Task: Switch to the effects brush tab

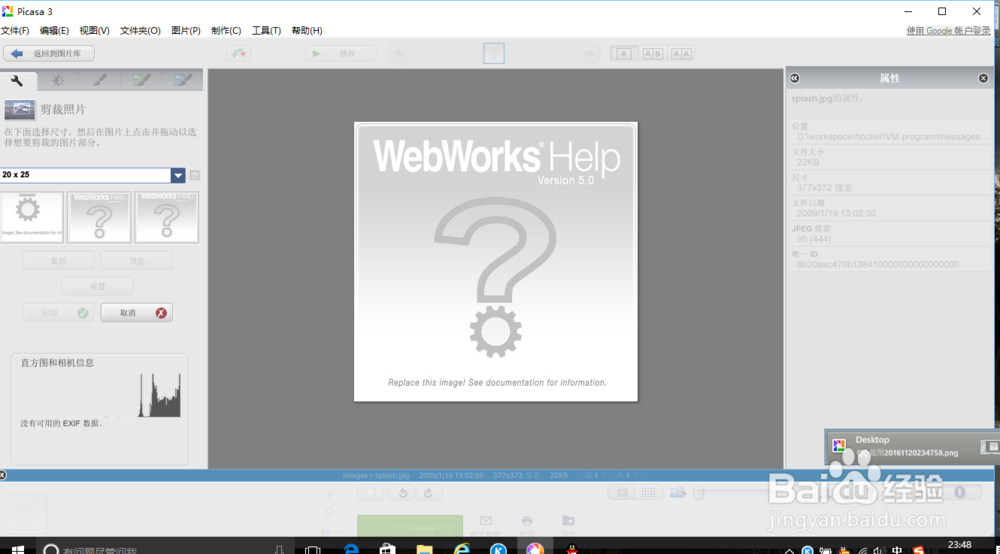Action: pyautogui.click(x=99, y=80)
